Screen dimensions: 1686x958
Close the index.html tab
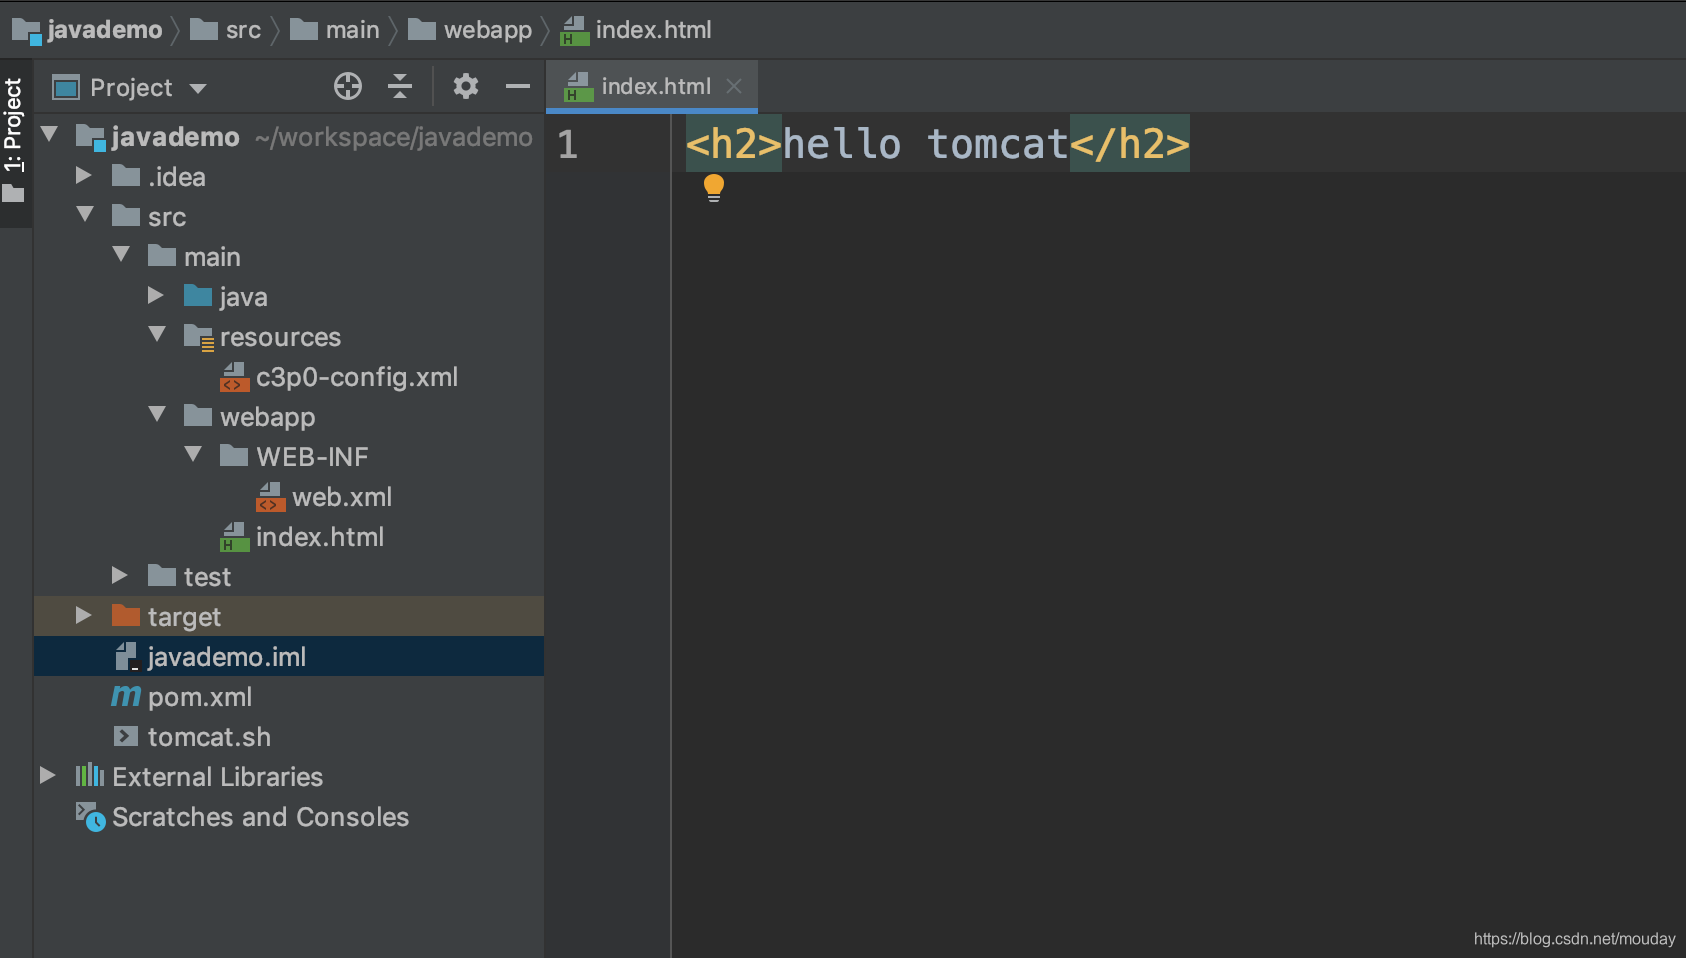pyautogui.click(x=734, y=86)
